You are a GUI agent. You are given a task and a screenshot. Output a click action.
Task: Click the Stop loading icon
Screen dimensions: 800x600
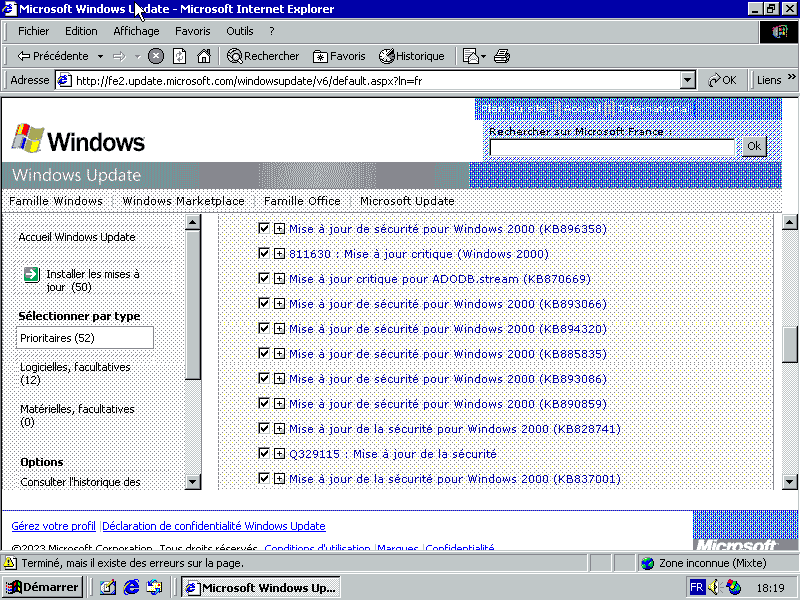tap(156, 56)
